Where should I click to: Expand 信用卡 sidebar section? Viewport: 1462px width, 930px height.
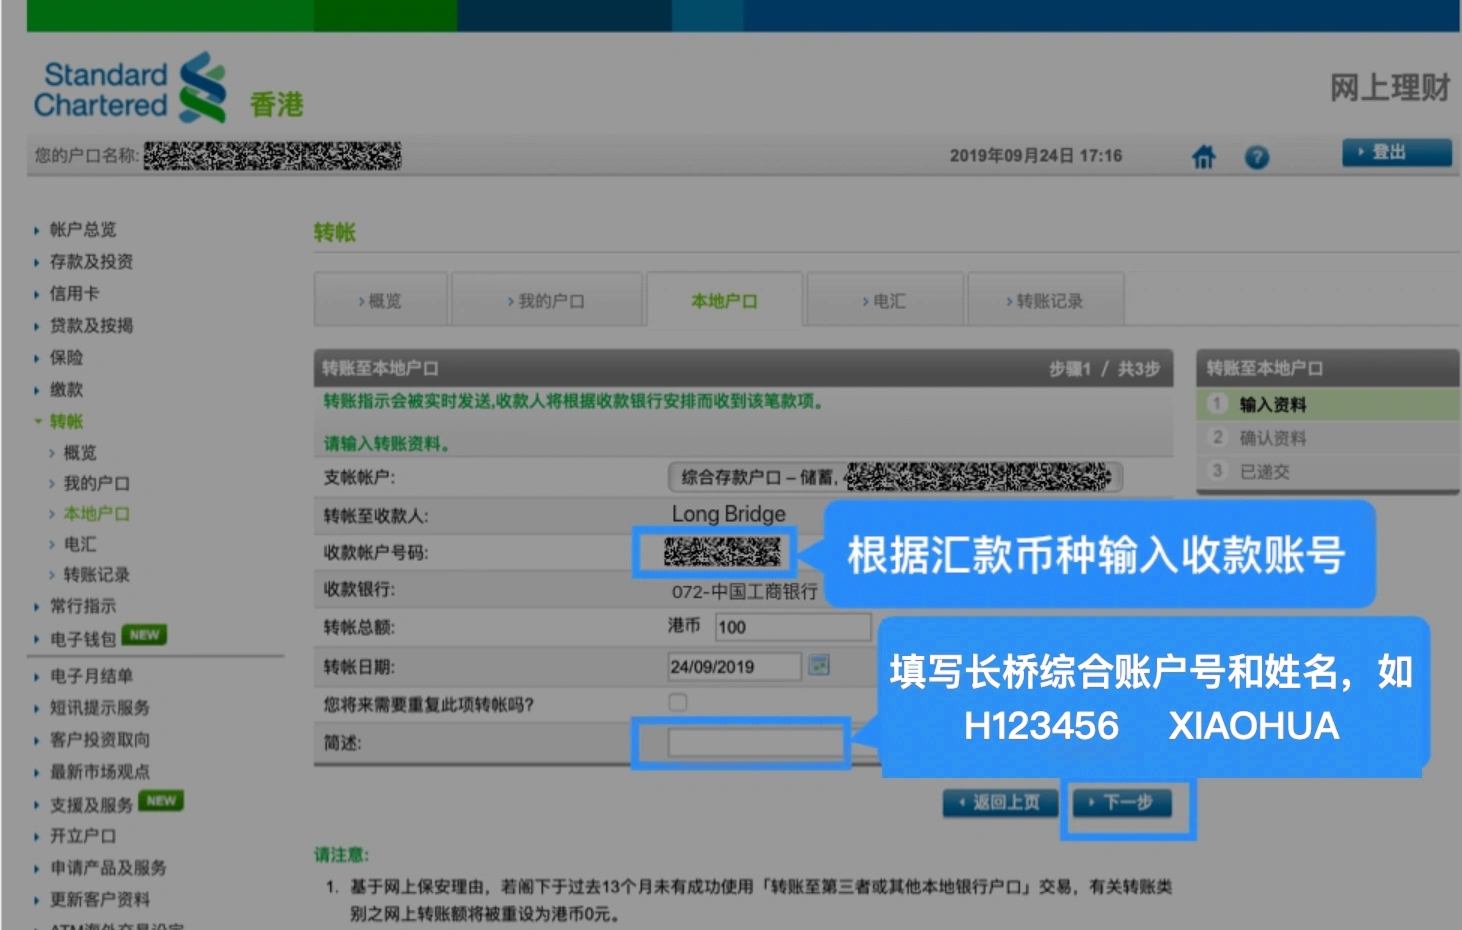74,293
